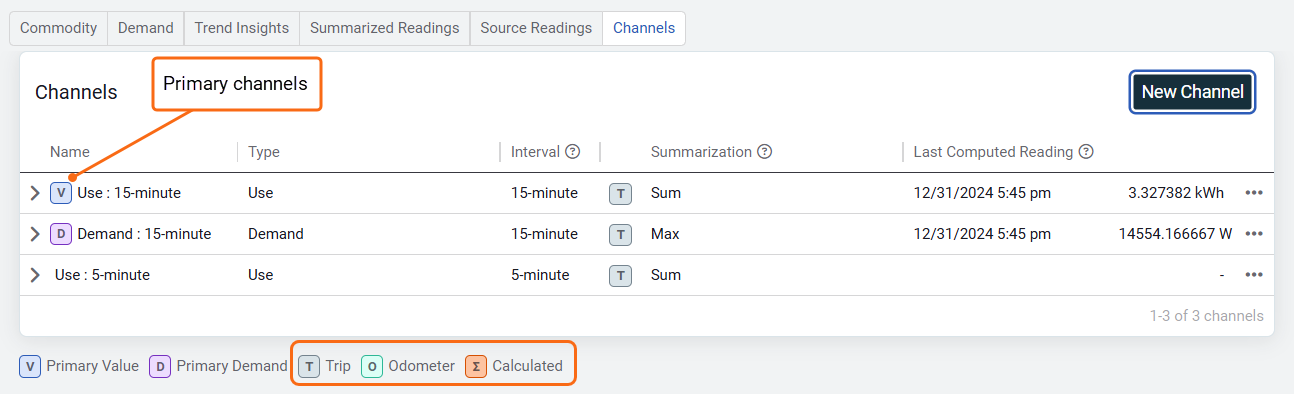This screenshot has height=394, width=1294.
Task: Open more options for Demand : 15-minute row
Action: coord(1254,234)
